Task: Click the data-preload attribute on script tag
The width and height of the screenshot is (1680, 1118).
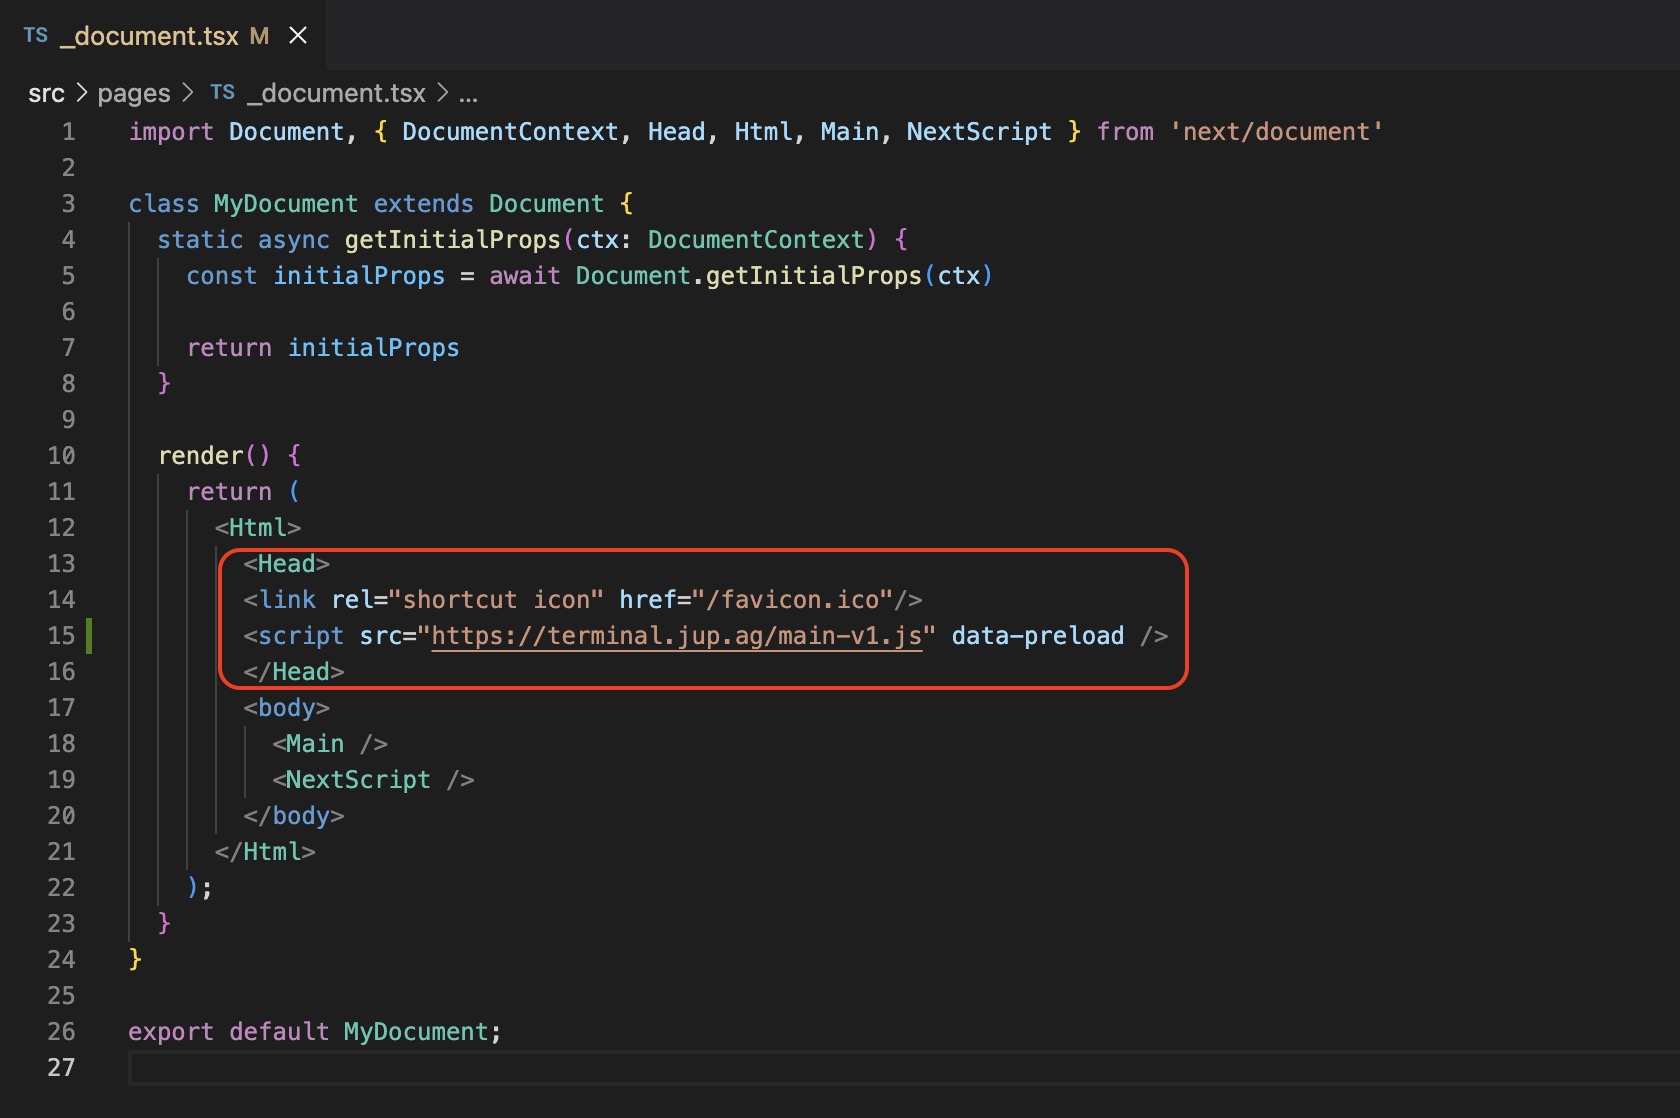Action: tap(1037, 636)
